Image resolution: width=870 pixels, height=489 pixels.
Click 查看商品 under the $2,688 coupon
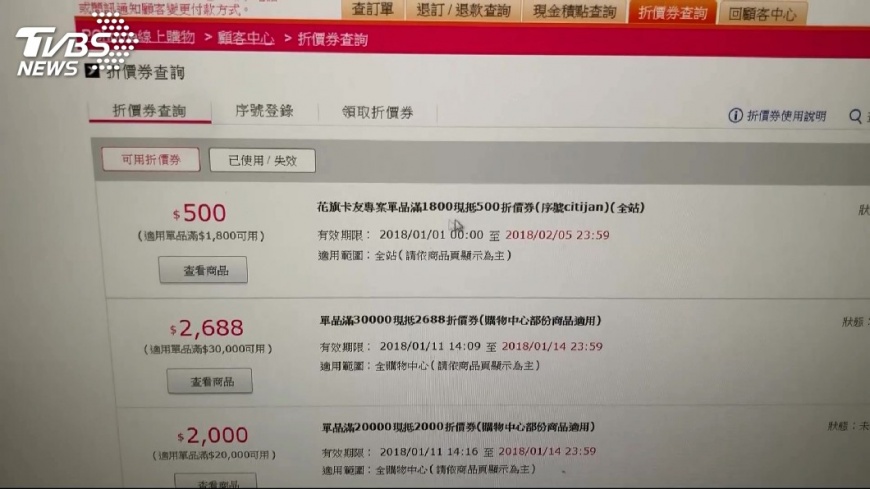click(x=210, y=381)
